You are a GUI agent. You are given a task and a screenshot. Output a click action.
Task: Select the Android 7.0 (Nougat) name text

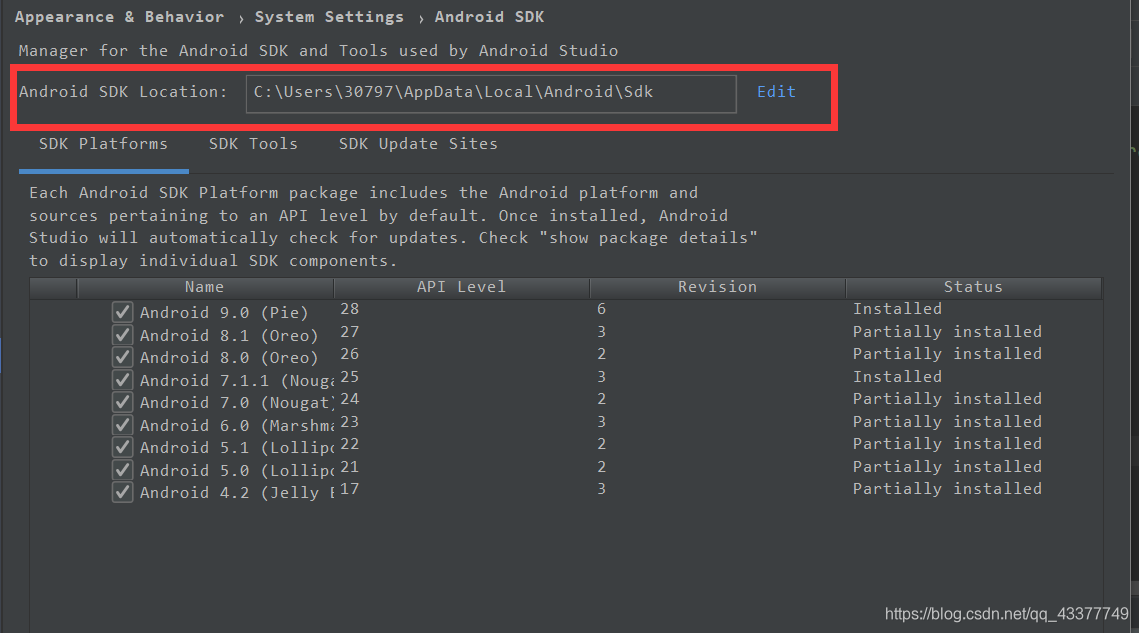tap(237, 403)
